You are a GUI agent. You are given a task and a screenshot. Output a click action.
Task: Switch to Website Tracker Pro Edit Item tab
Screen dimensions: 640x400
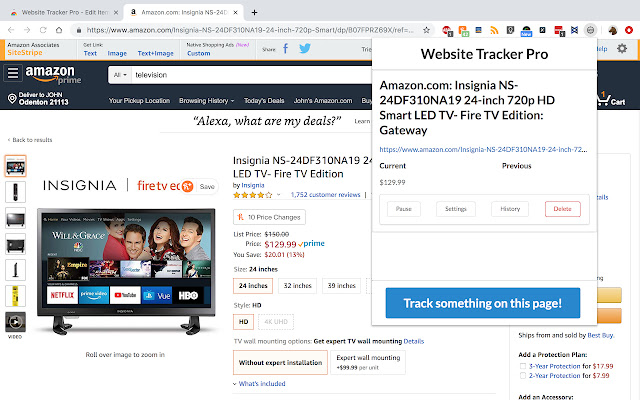[65, 13]
